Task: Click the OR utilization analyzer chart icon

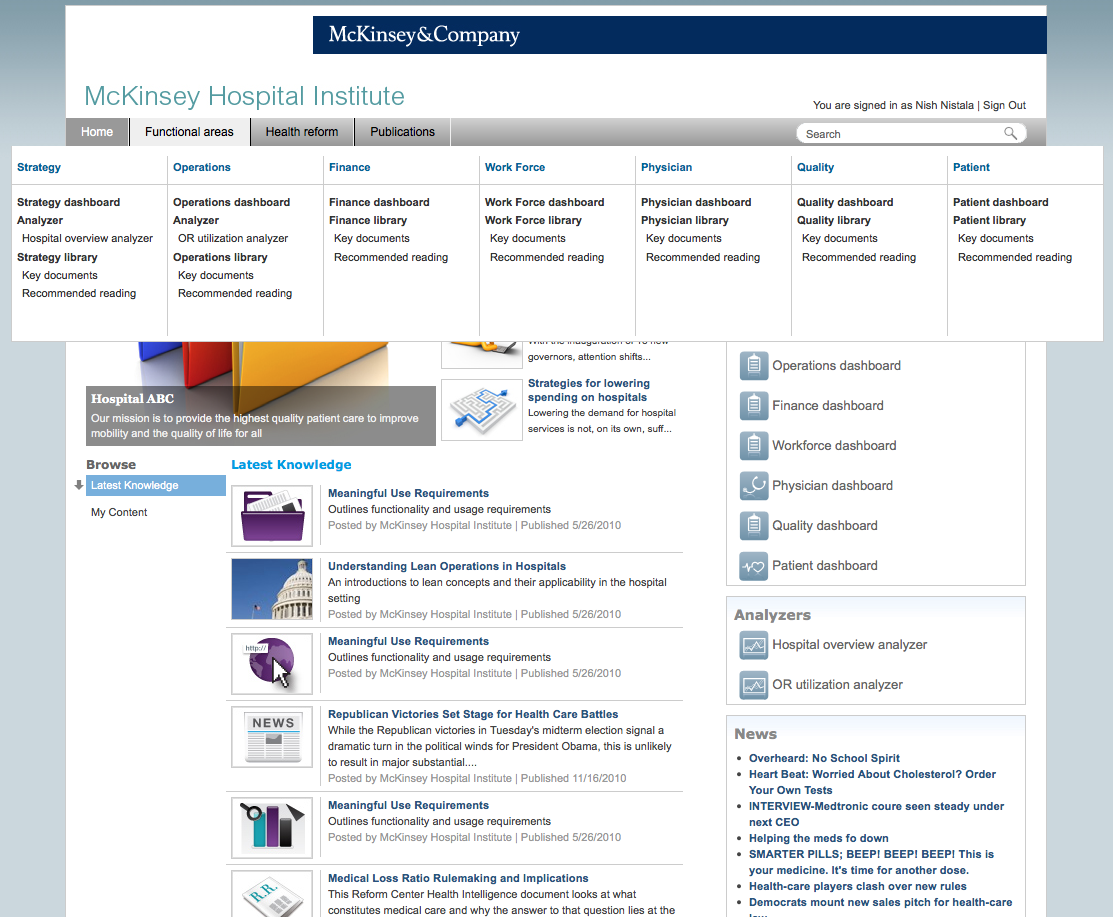Action: (x=754, y=685)
